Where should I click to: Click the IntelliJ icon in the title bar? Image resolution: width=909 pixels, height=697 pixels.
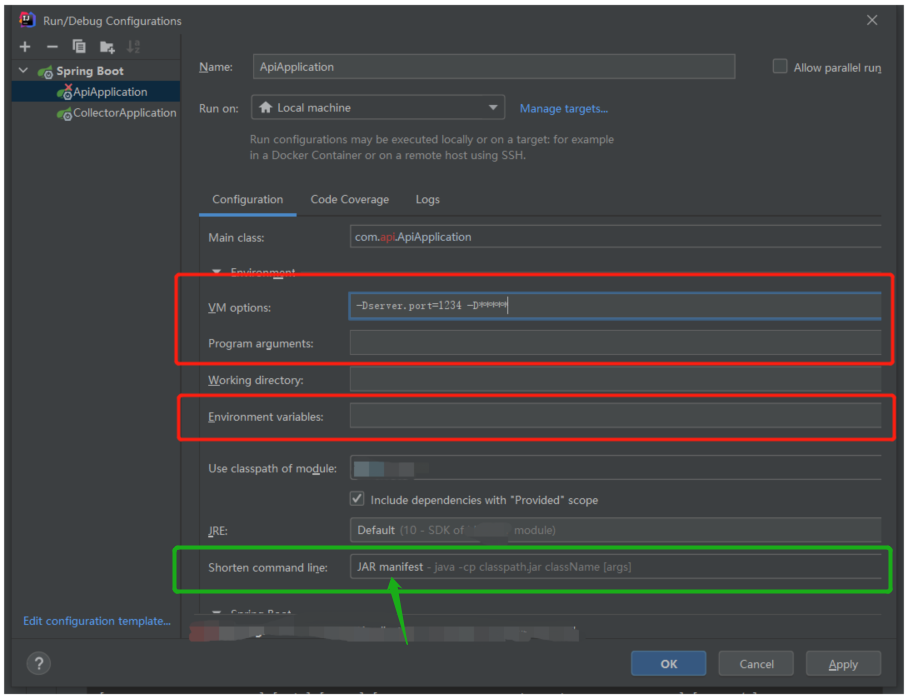point(27,20)
